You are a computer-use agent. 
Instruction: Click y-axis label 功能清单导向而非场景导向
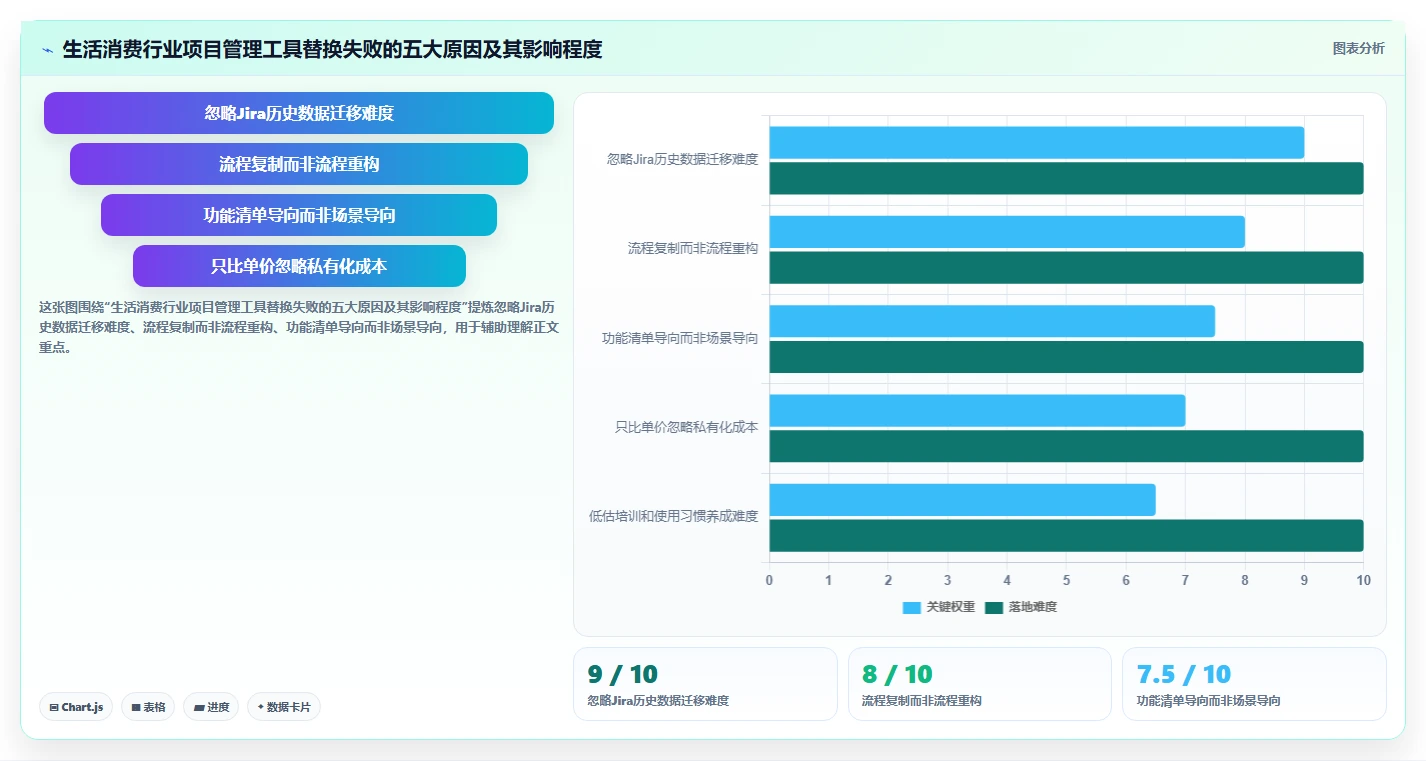click(x=680, y=338)
